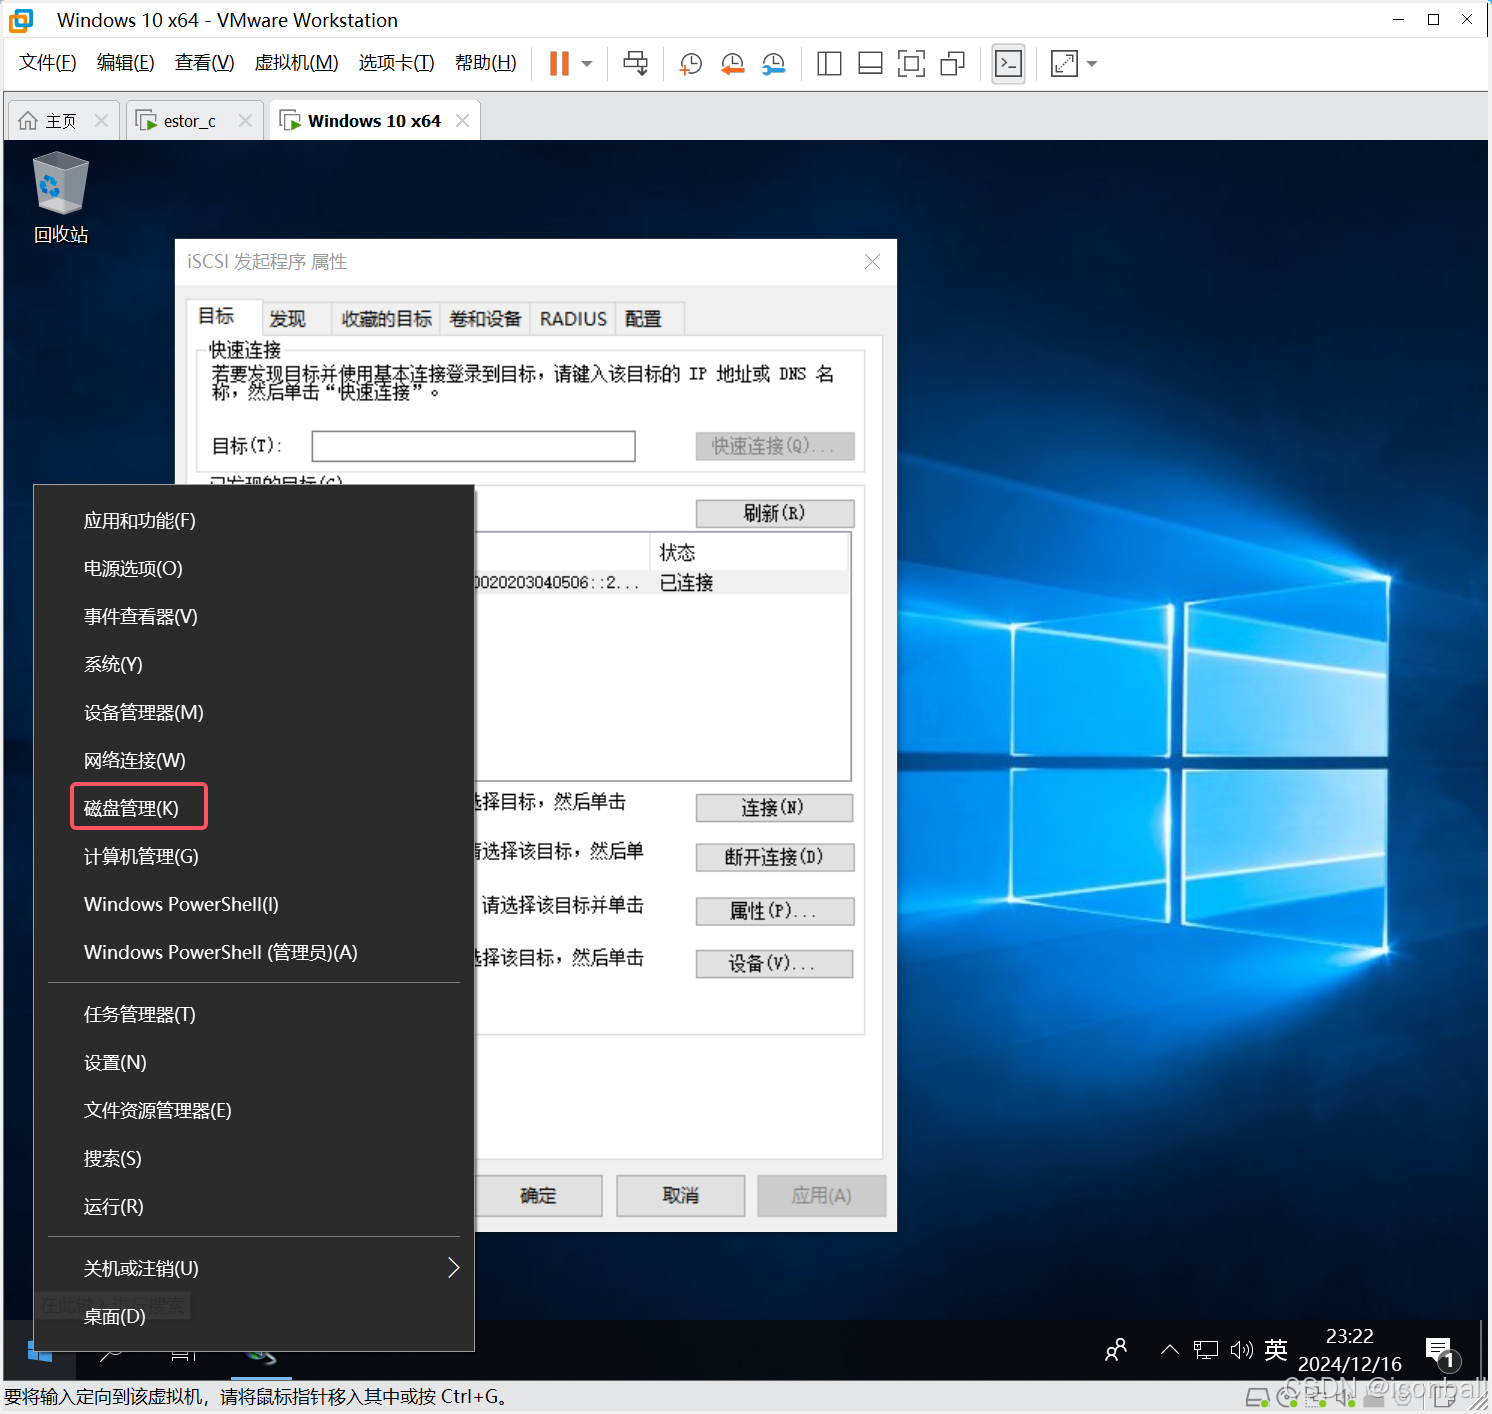Click the 回收站 recycle bin desktop icon
Viewport: 1492px width, 1414px height.
click(x=61, y=197)
